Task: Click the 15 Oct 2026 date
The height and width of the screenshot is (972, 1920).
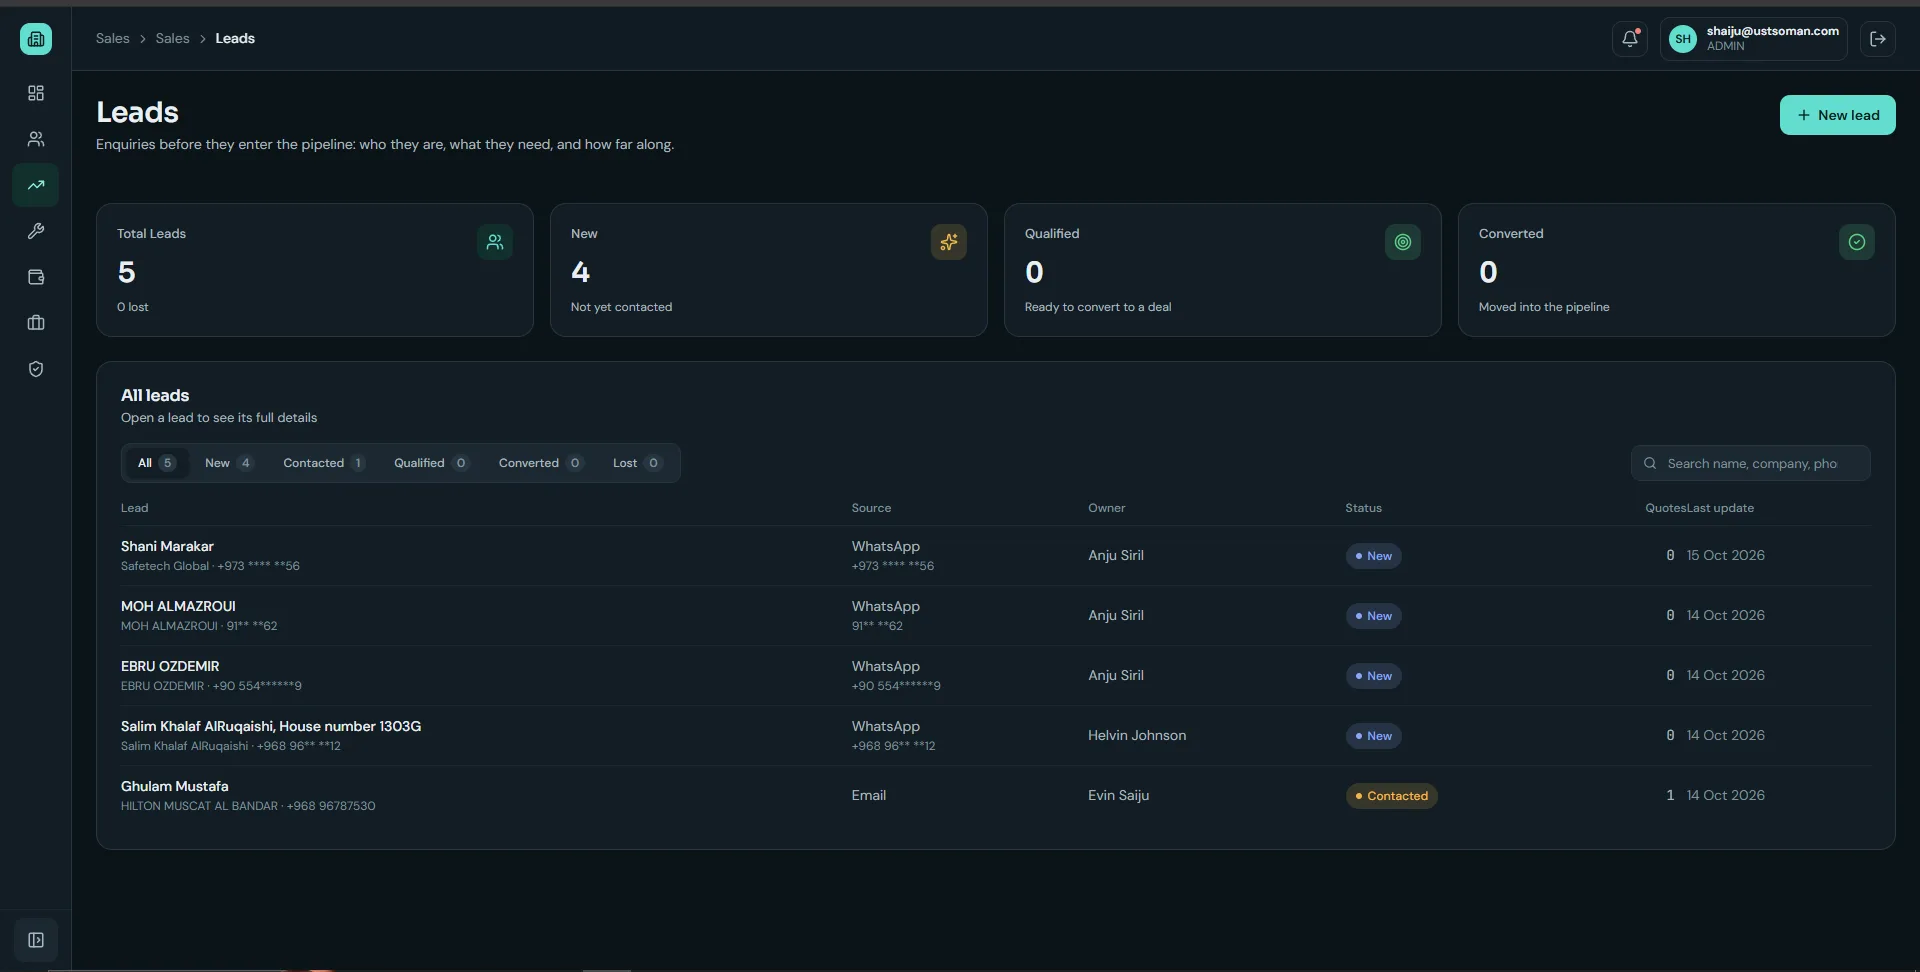Action: tap(1725, 555)
